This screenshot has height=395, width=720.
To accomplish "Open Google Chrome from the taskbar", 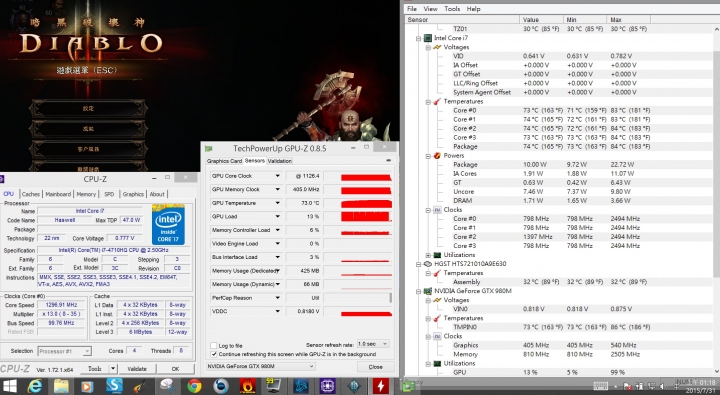I will point(194,386).
